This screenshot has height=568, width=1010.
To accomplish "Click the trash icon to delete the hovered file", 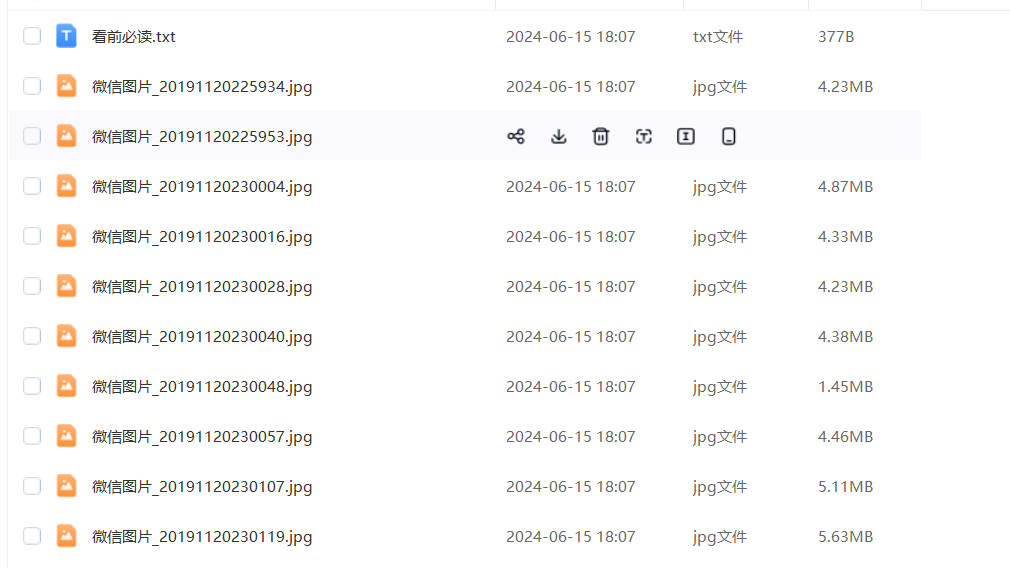I will (x=601, y=137).
